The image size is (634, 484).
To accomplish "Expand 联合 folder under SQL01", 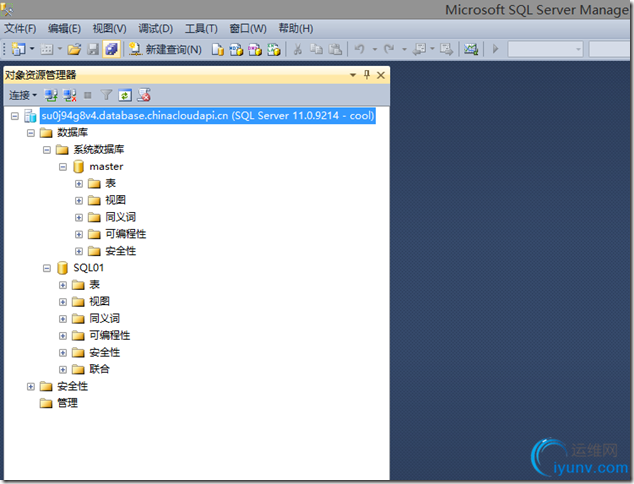I will pyautogui.click(x=63, y=370).
